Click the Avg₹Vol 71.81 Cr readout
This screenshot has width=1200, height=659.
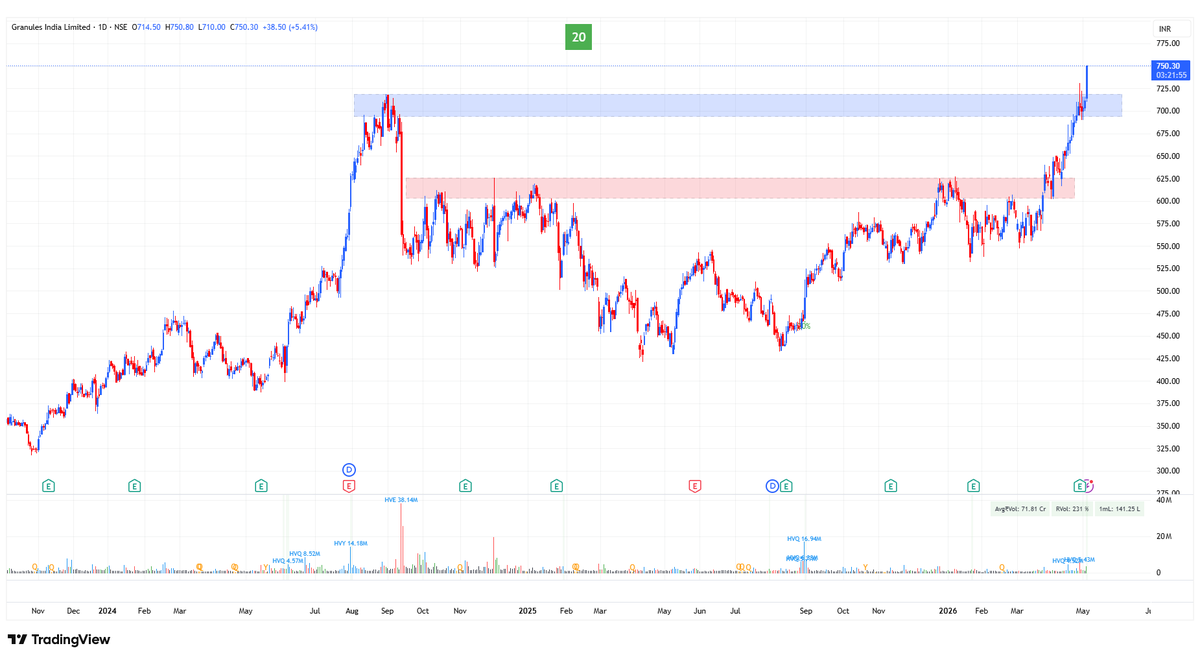point(1020,509)
